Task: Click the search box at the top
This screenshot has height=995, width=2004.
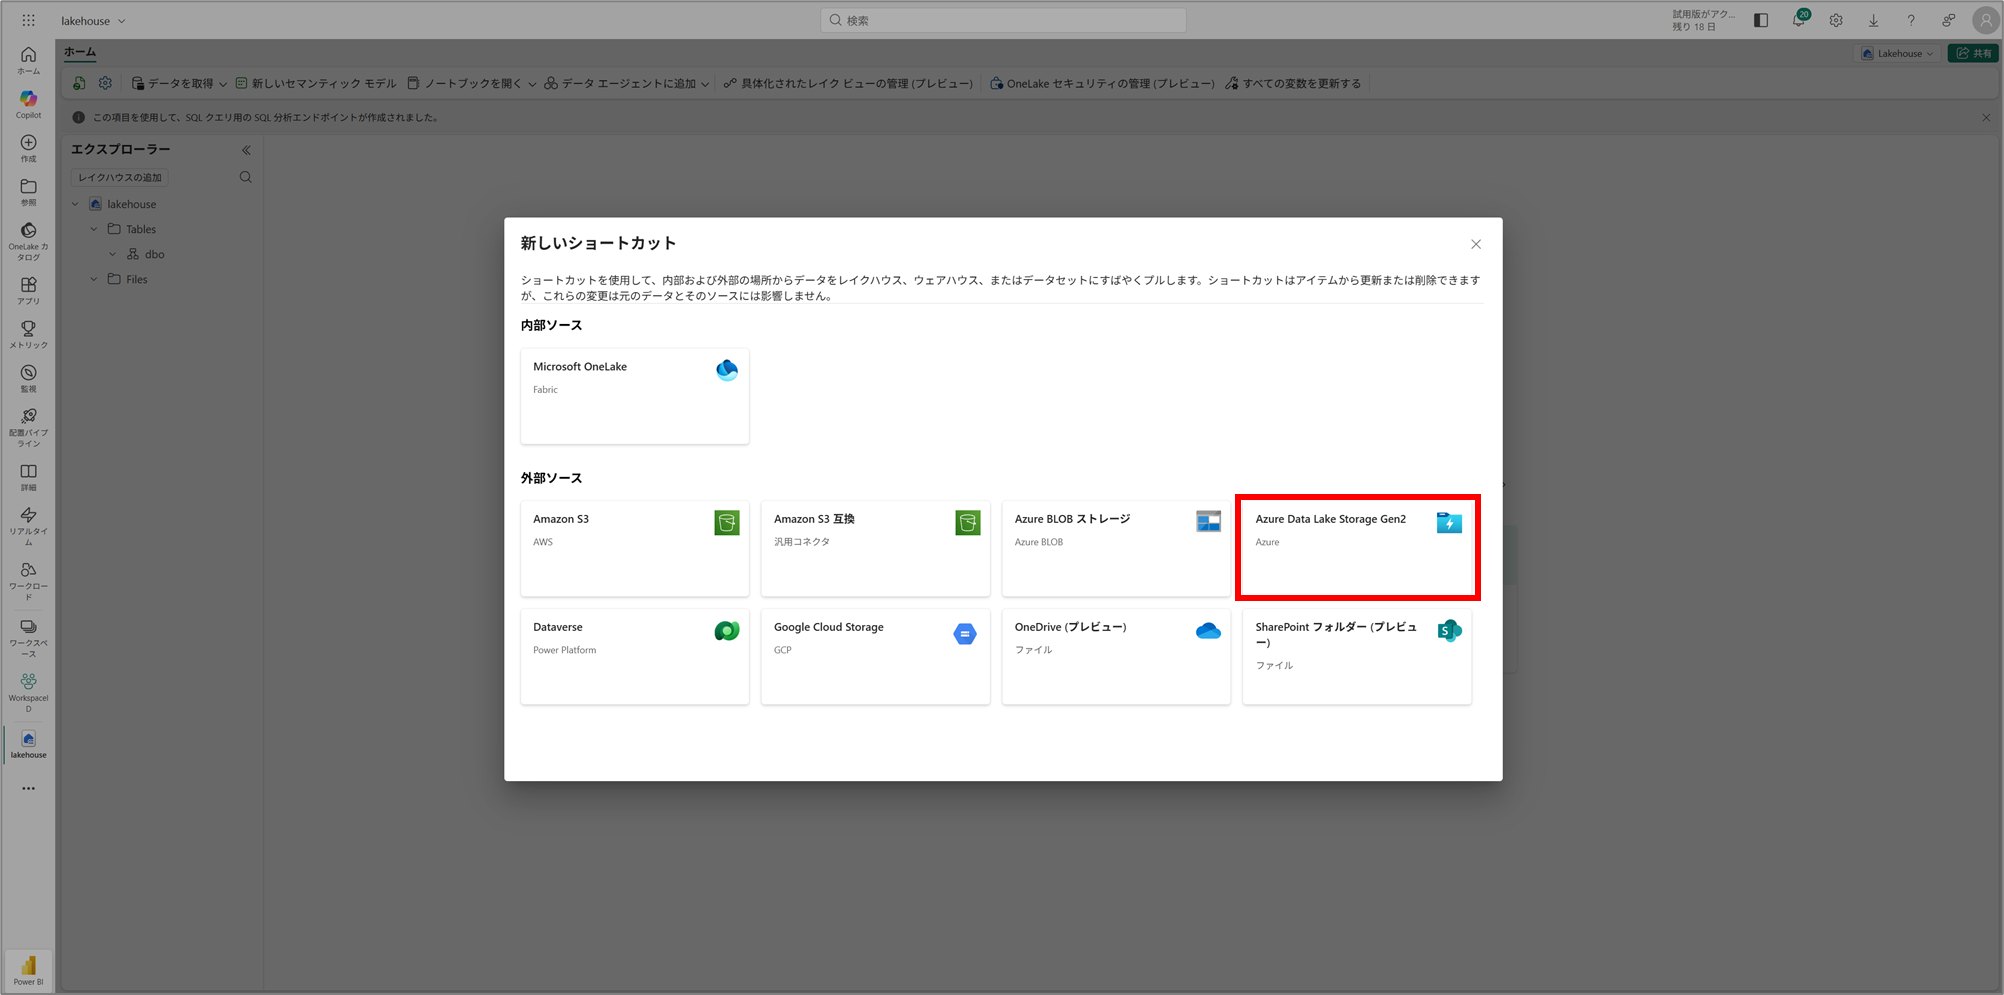Action: 1003,20
